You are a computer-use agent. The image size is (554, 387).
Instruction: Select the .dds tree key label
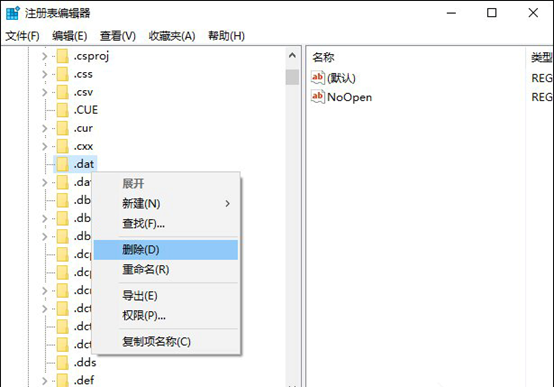[85, 362]
